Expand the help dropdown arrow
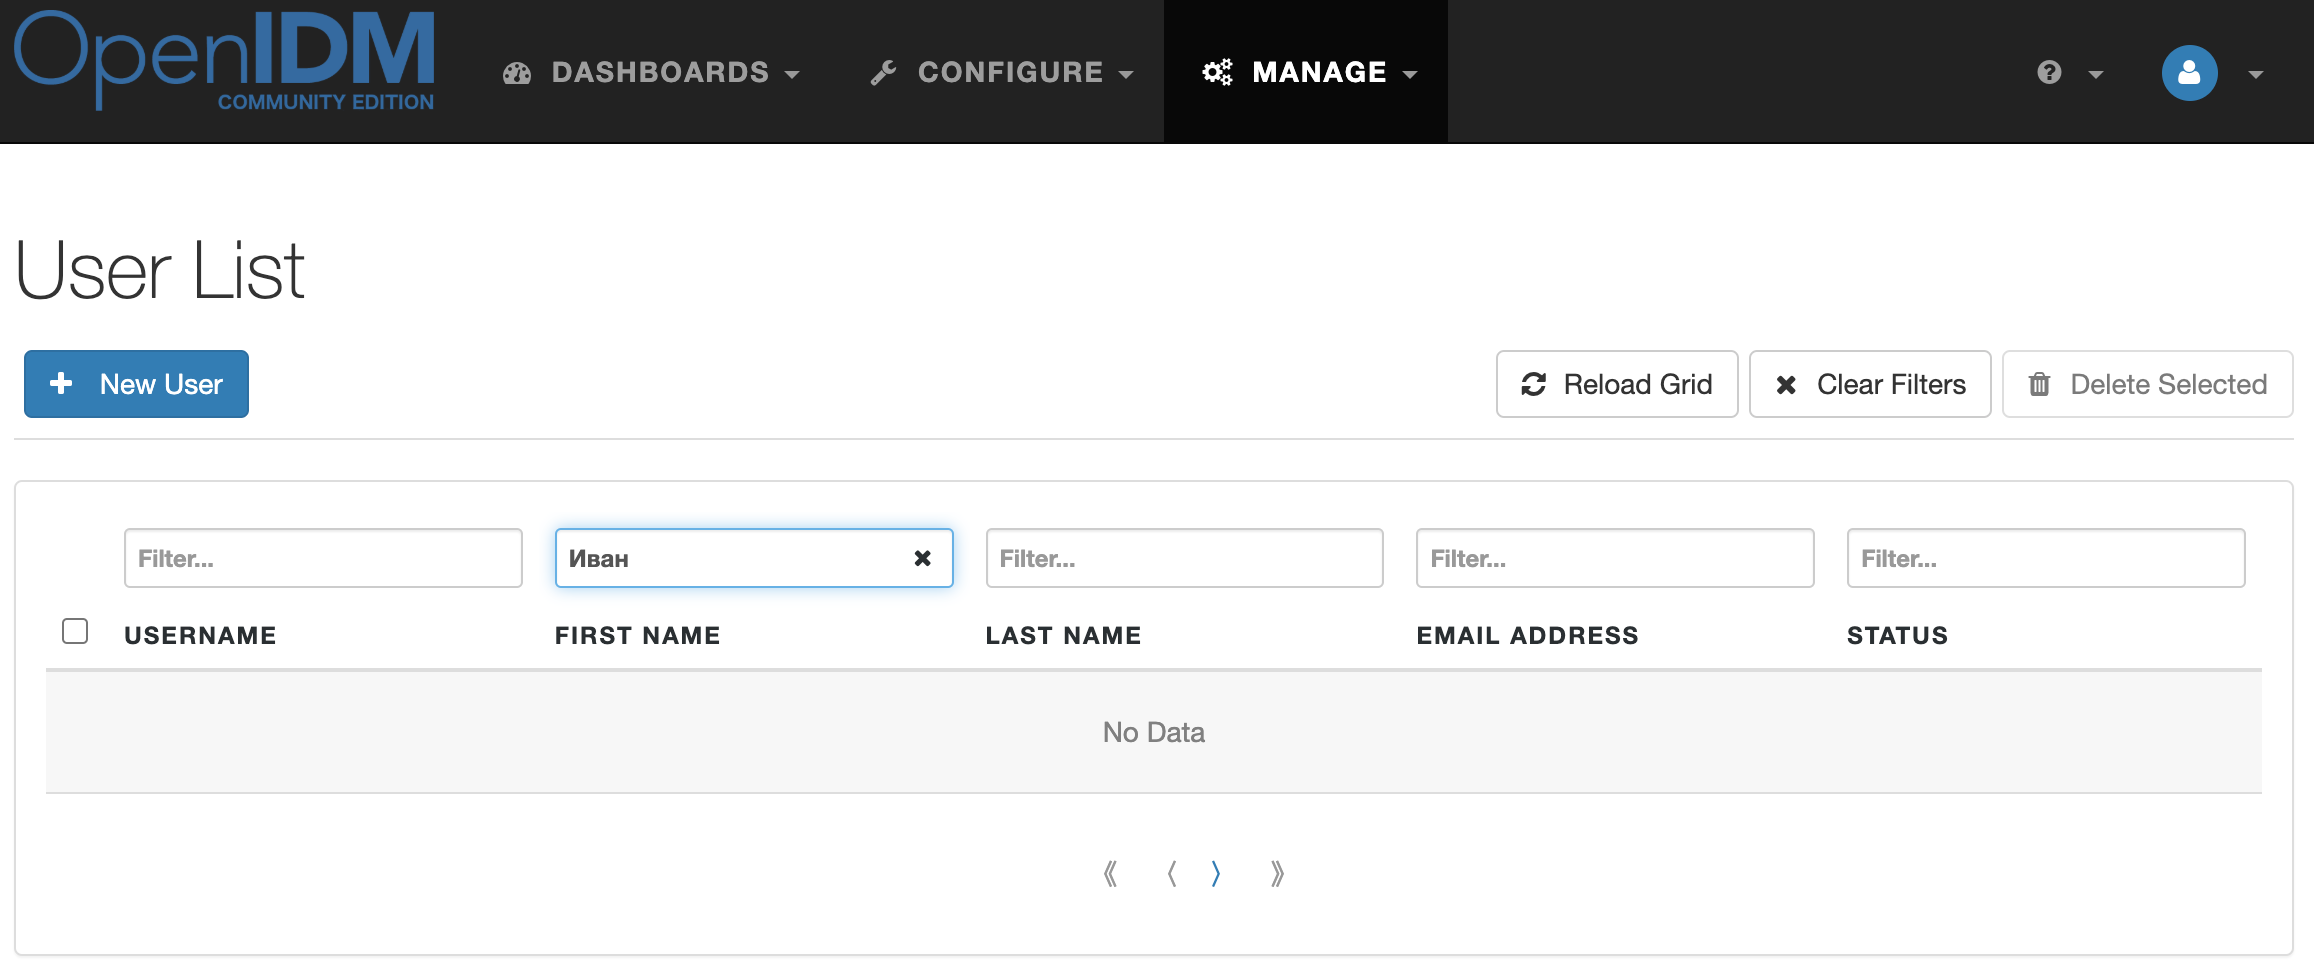This screenshot has width=2314, height=964. pyautogui.click(x=2096, y=74)
